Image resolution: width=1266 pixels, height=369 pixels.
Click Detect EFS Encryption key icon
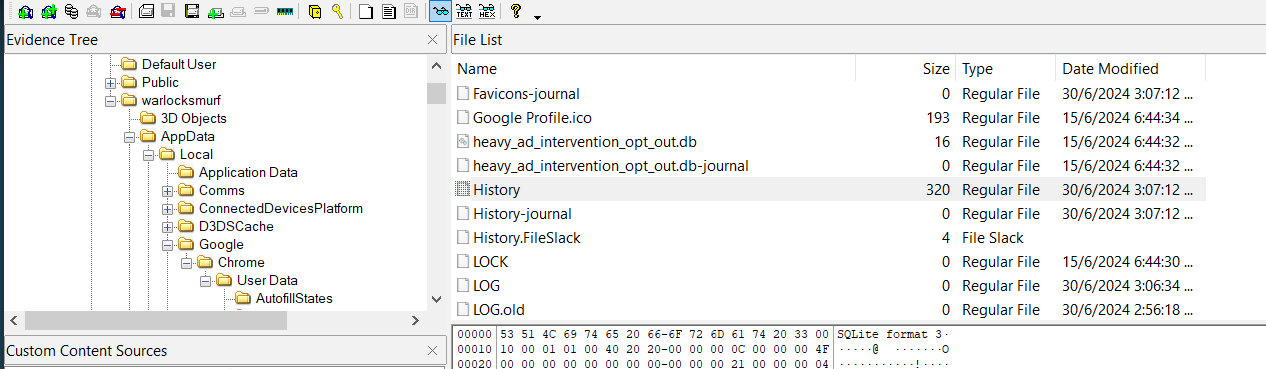pyautogui.click(x=337, y=12)
